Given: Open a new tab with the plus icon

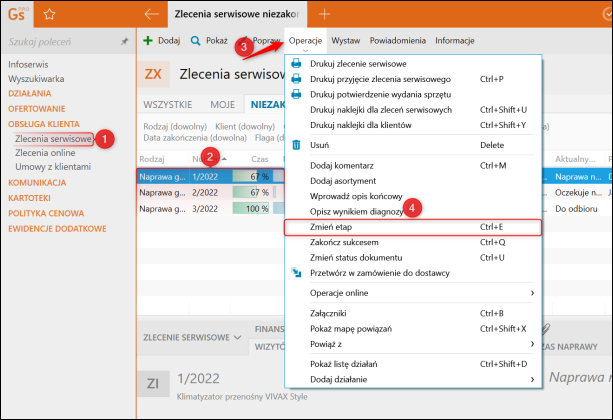Looking at the screenshot, I should coord(324,14).
